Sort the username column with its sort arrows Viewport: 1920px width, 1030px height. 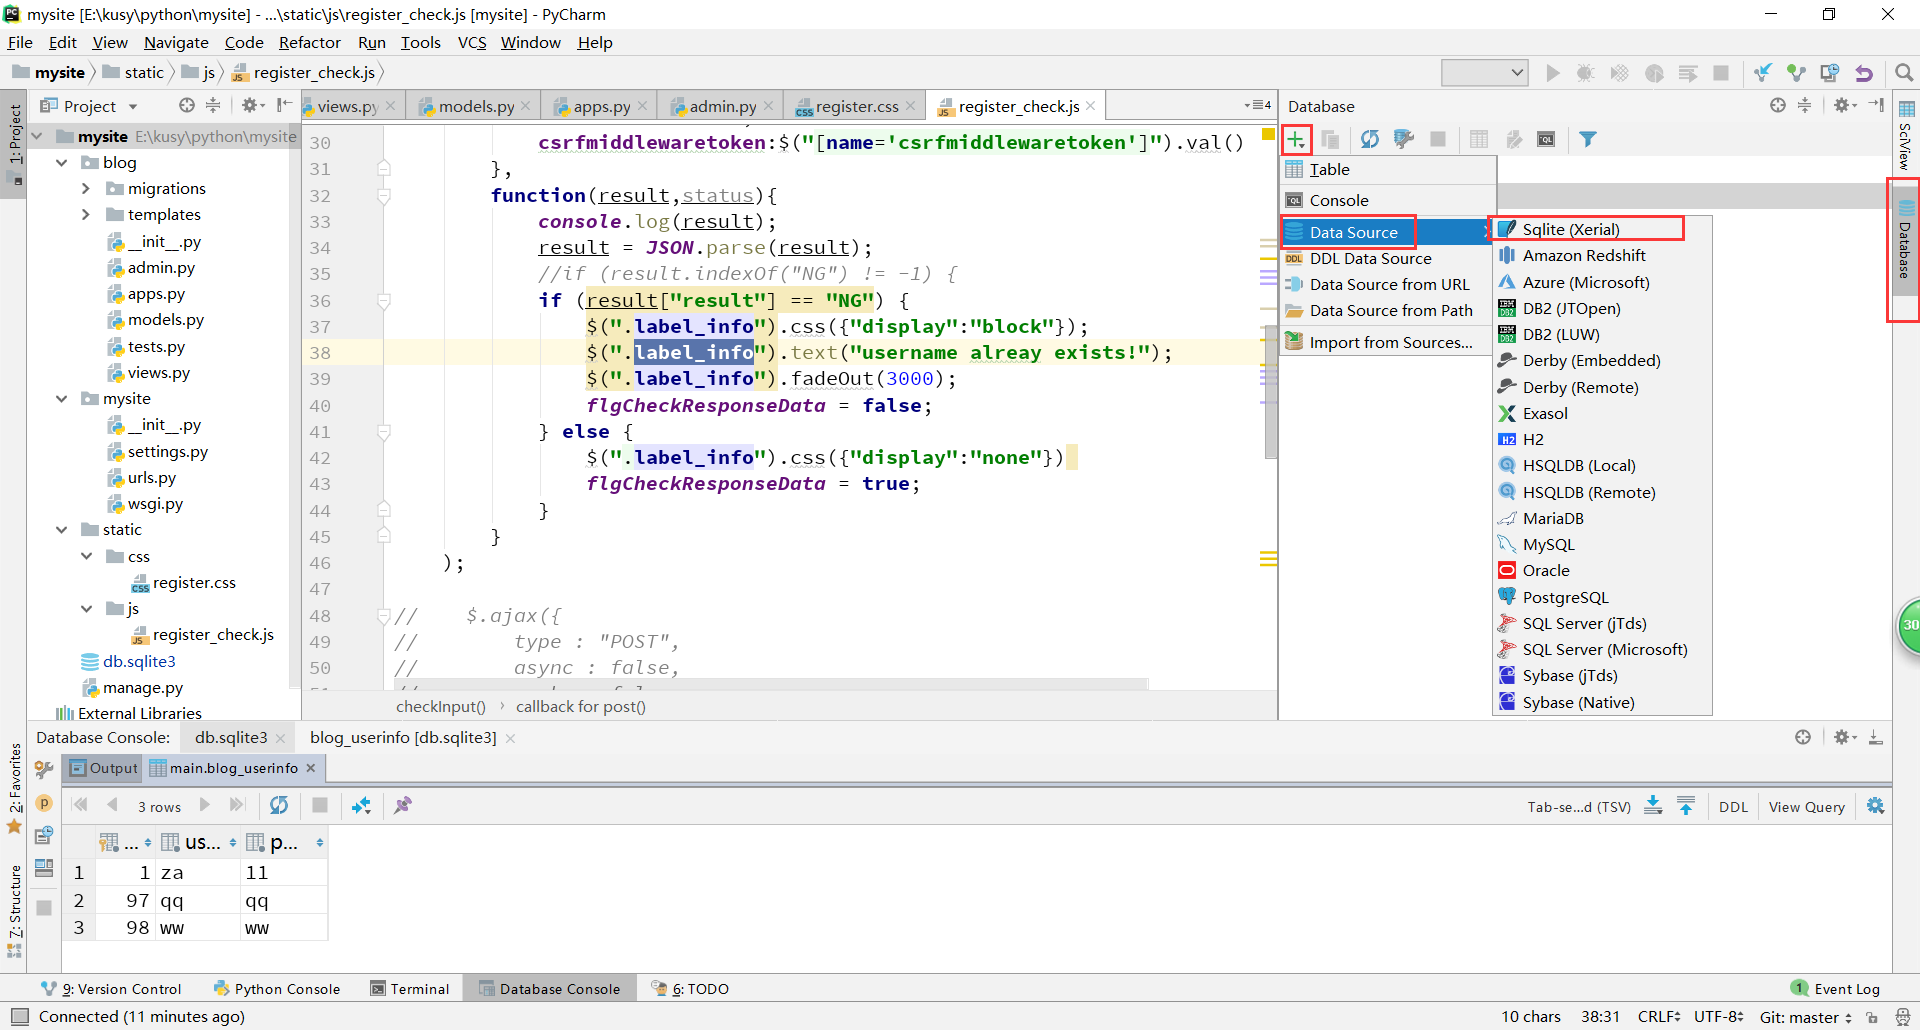point(233,842)
